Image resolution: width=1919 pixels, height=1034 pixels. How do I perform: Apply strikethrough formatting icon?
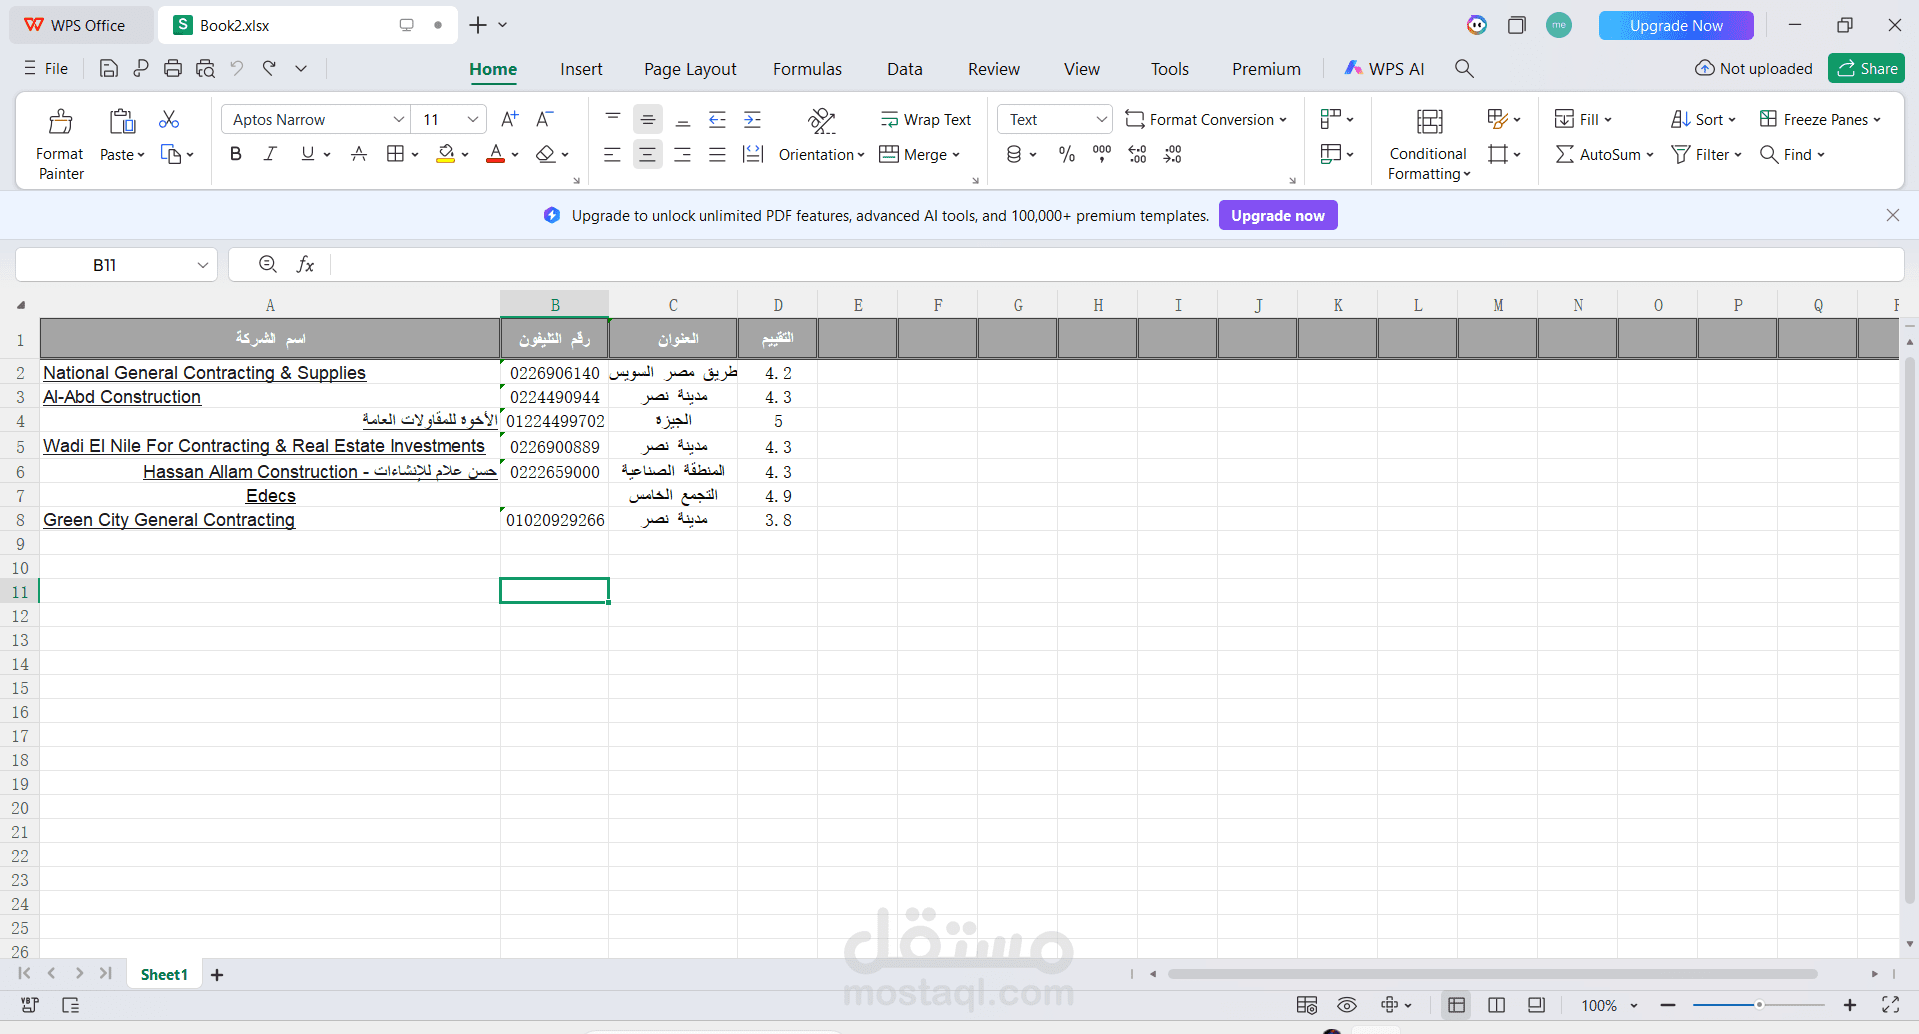tap(359, 154)
